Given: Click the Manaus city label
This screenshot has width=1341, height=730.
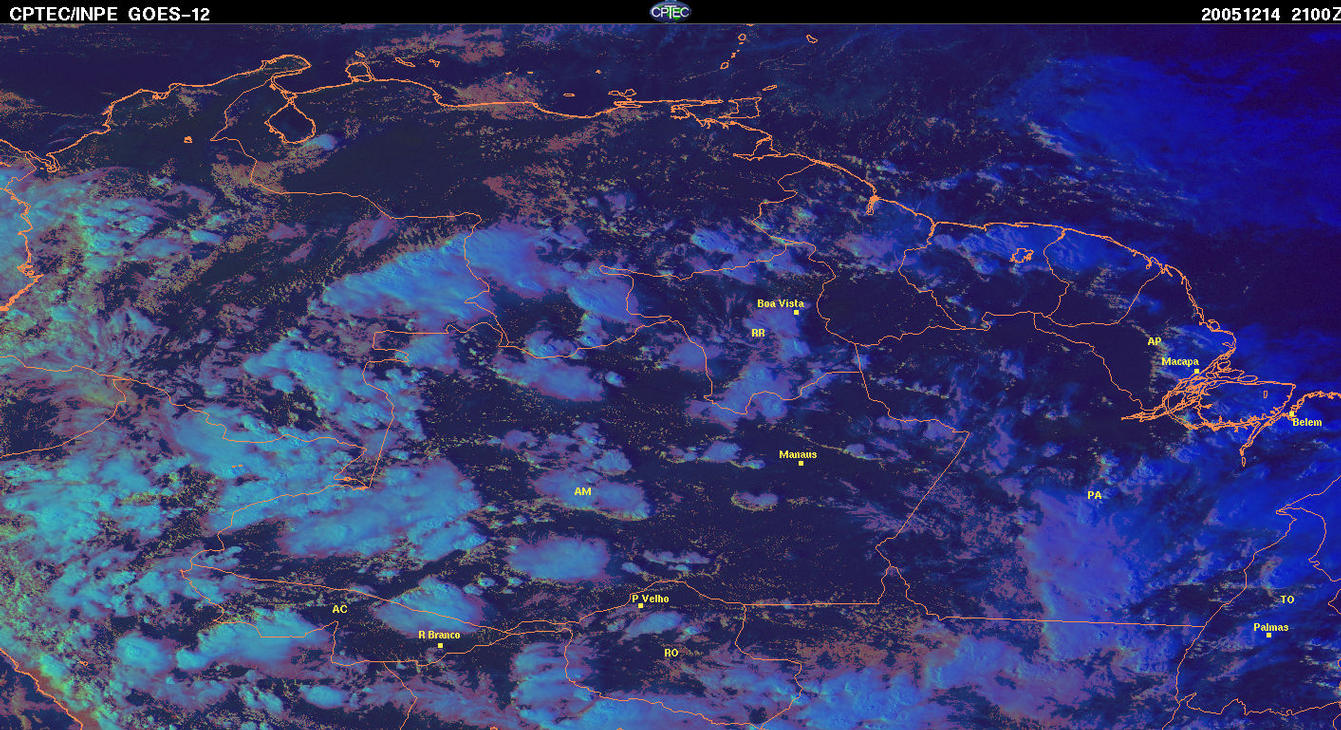Looking at the screenshot, I should [x=798, y=454].
